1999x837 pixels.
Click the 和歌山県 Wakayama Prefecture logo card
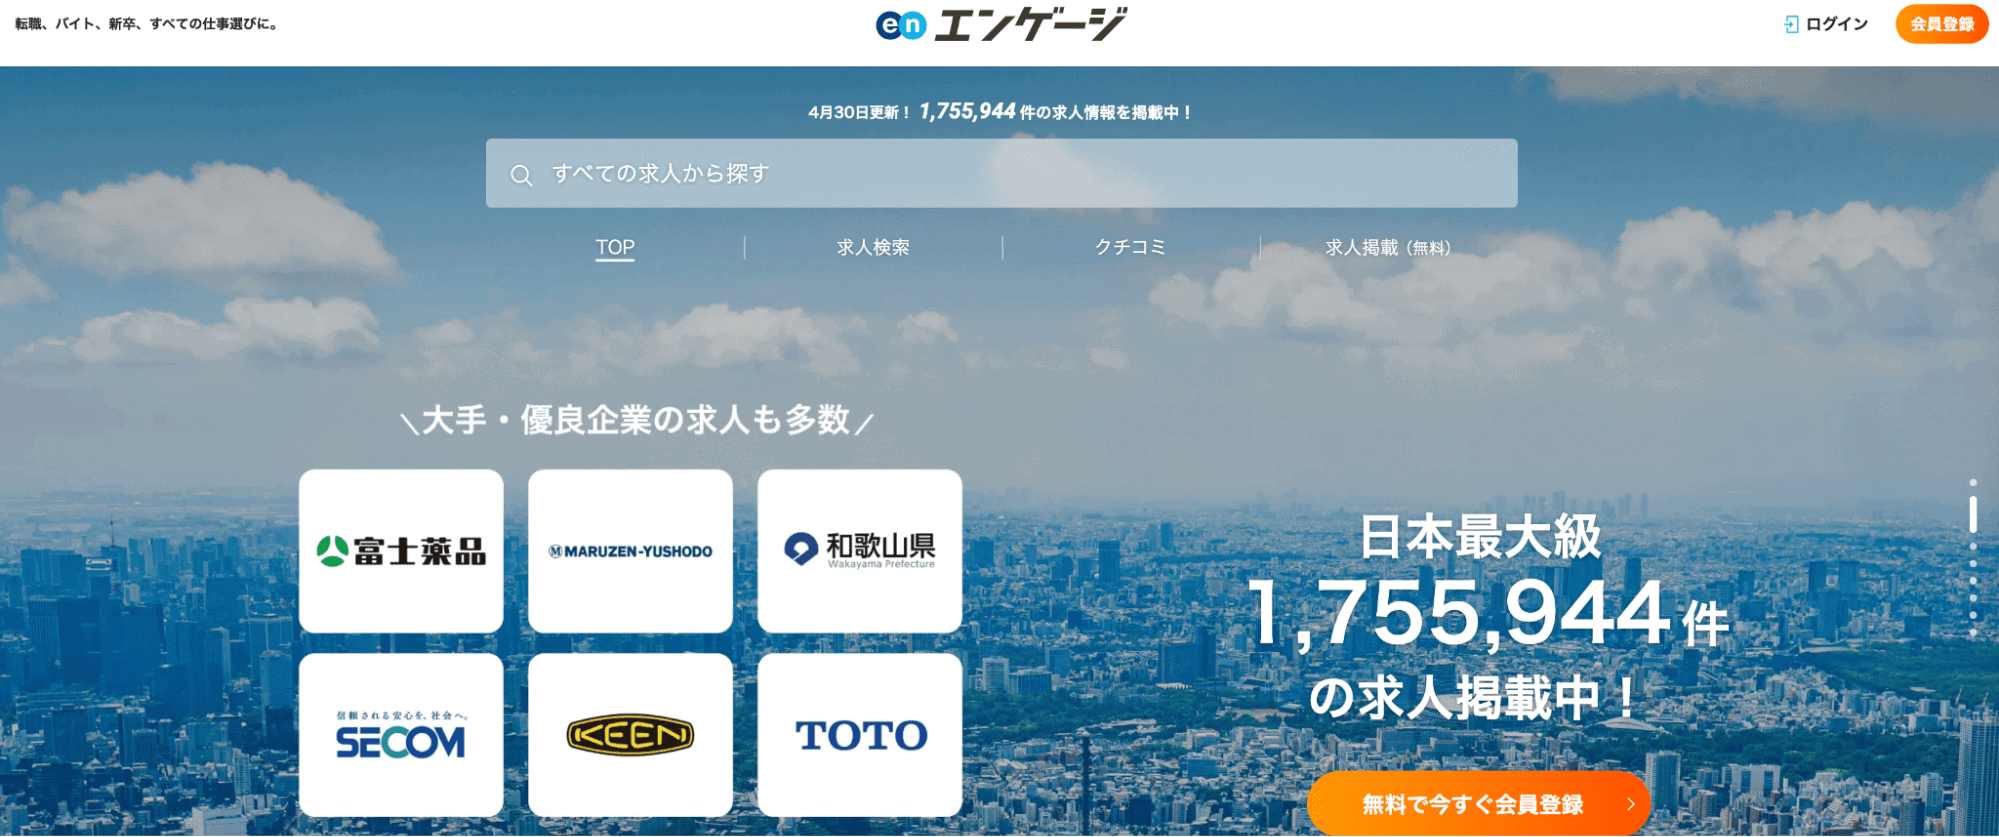860,551
